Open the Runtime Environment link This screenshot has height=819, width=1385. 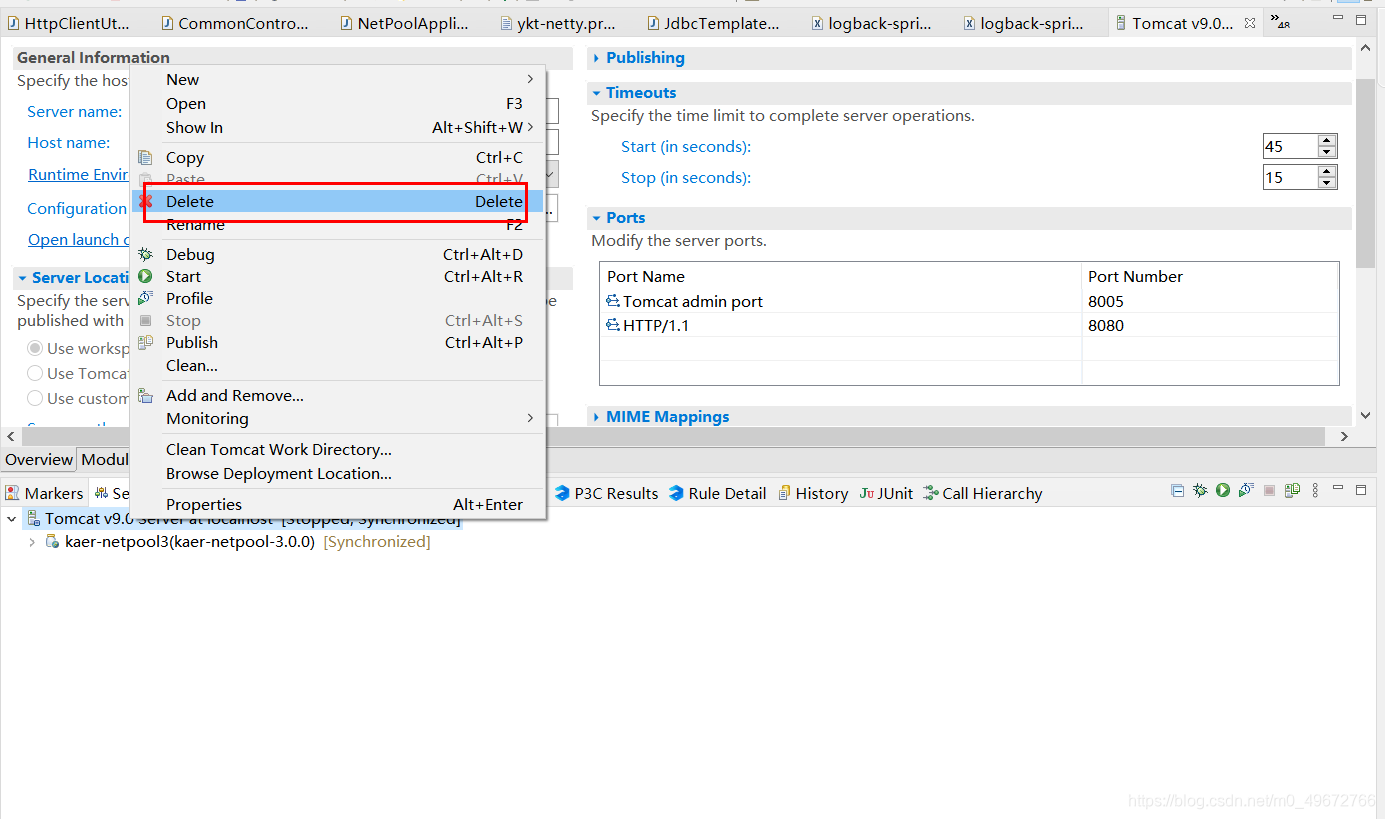click(x=78, y=173)
